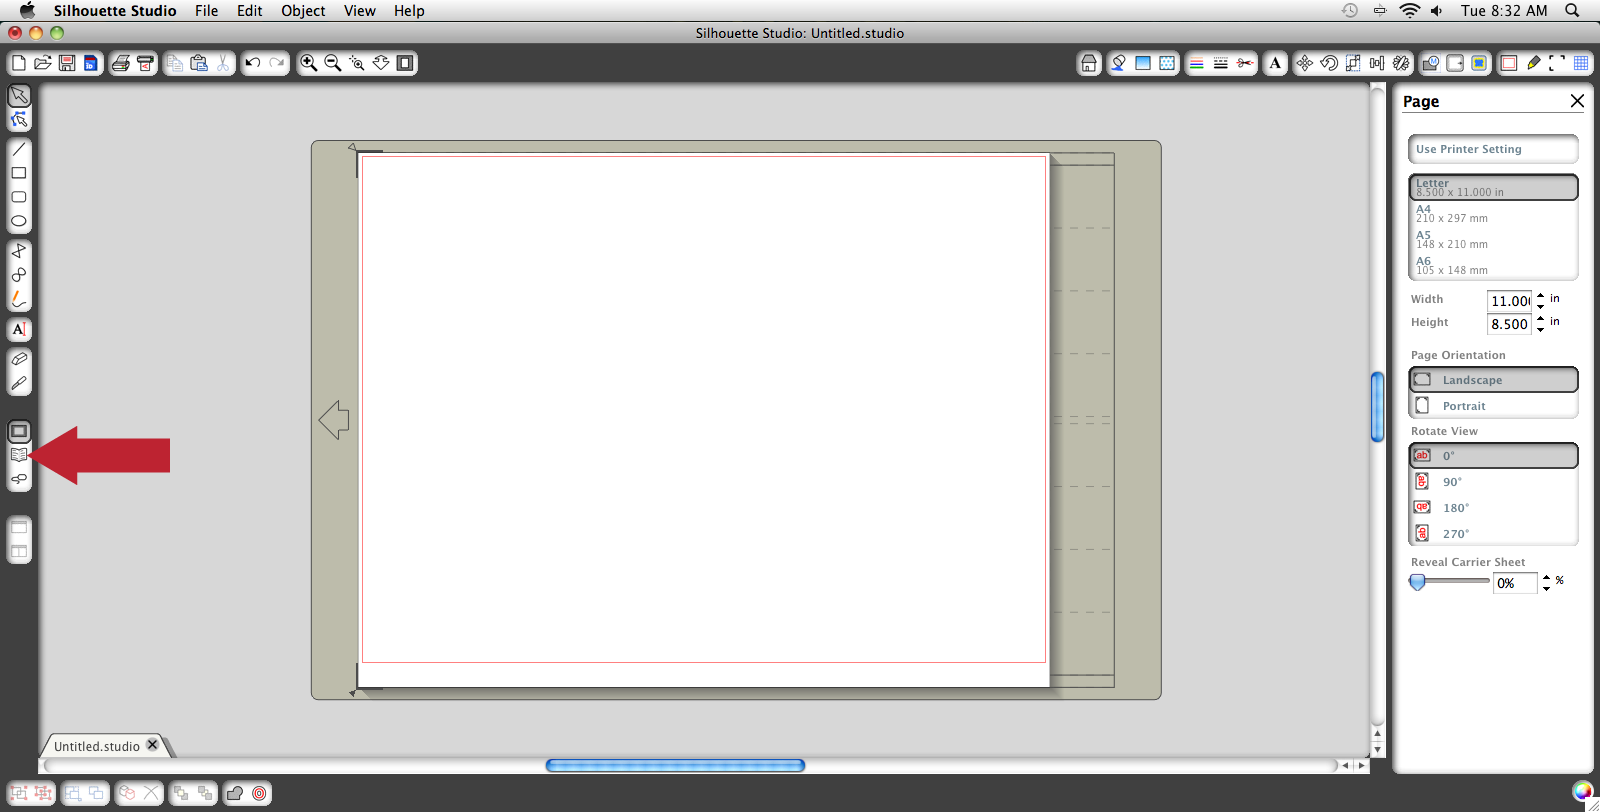Fit page to window icon
The width and height of the screenshot is (1600, 812).
(405, 63)
